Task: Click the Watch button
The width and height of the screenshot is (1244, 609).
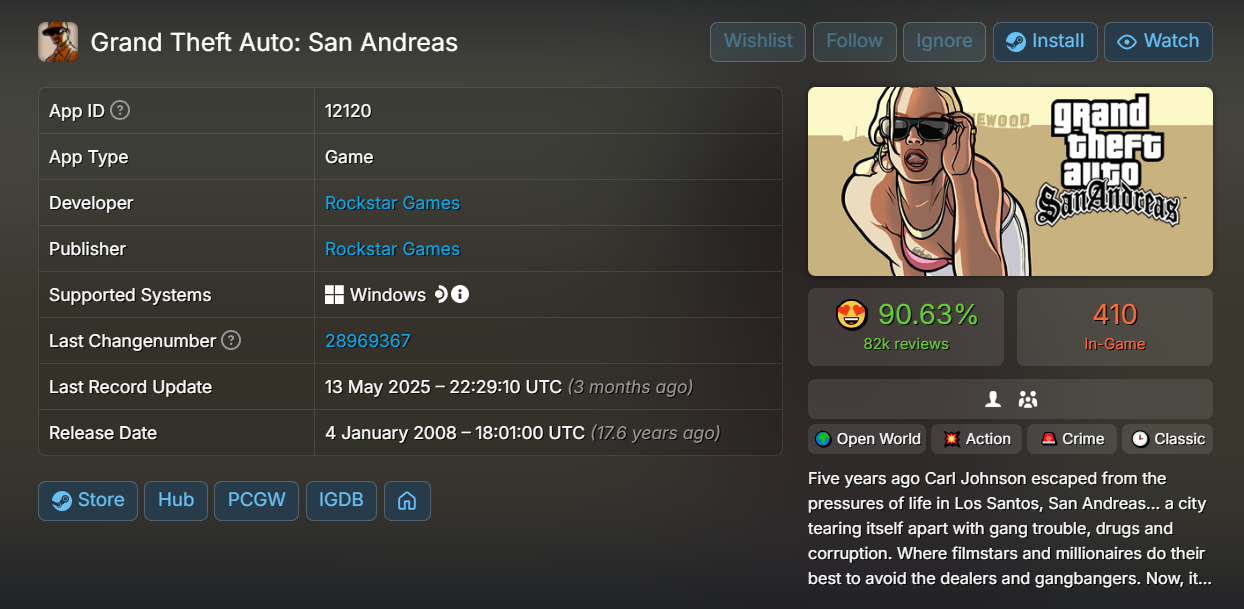Action: click(x=1158, y=41)
